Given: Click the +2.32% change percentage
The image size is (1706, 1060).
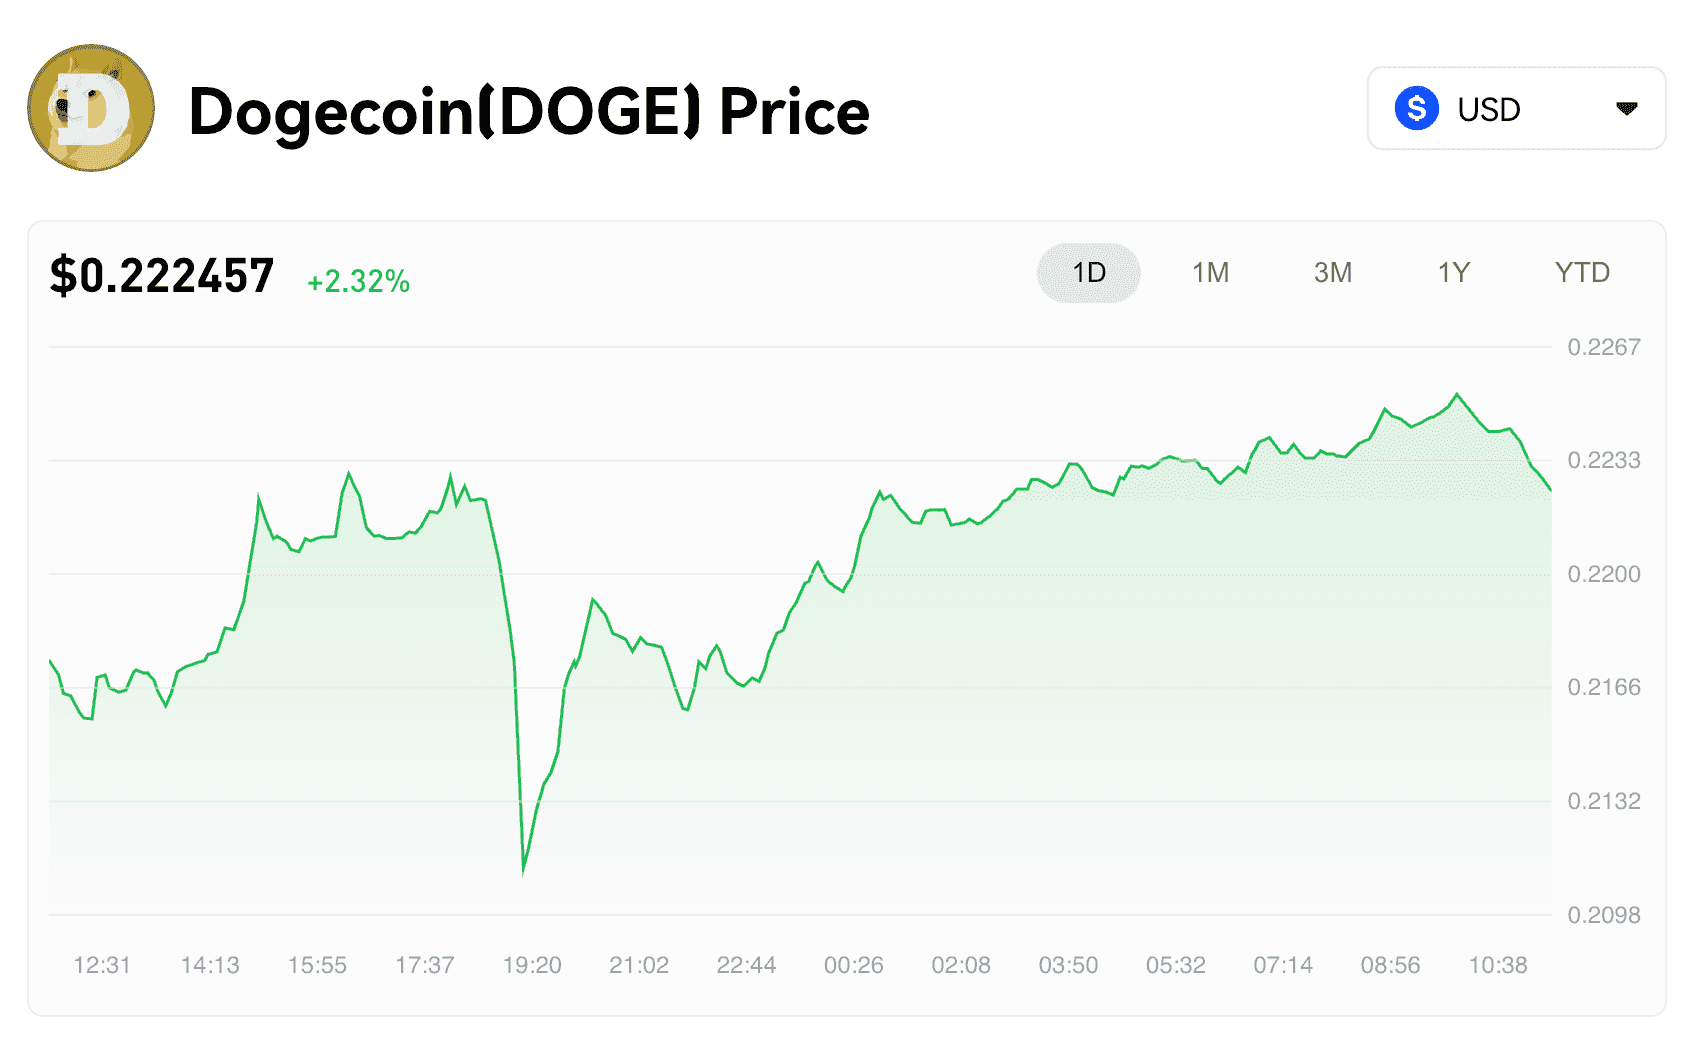Looking at the screenshot, I should pos(358,281).
